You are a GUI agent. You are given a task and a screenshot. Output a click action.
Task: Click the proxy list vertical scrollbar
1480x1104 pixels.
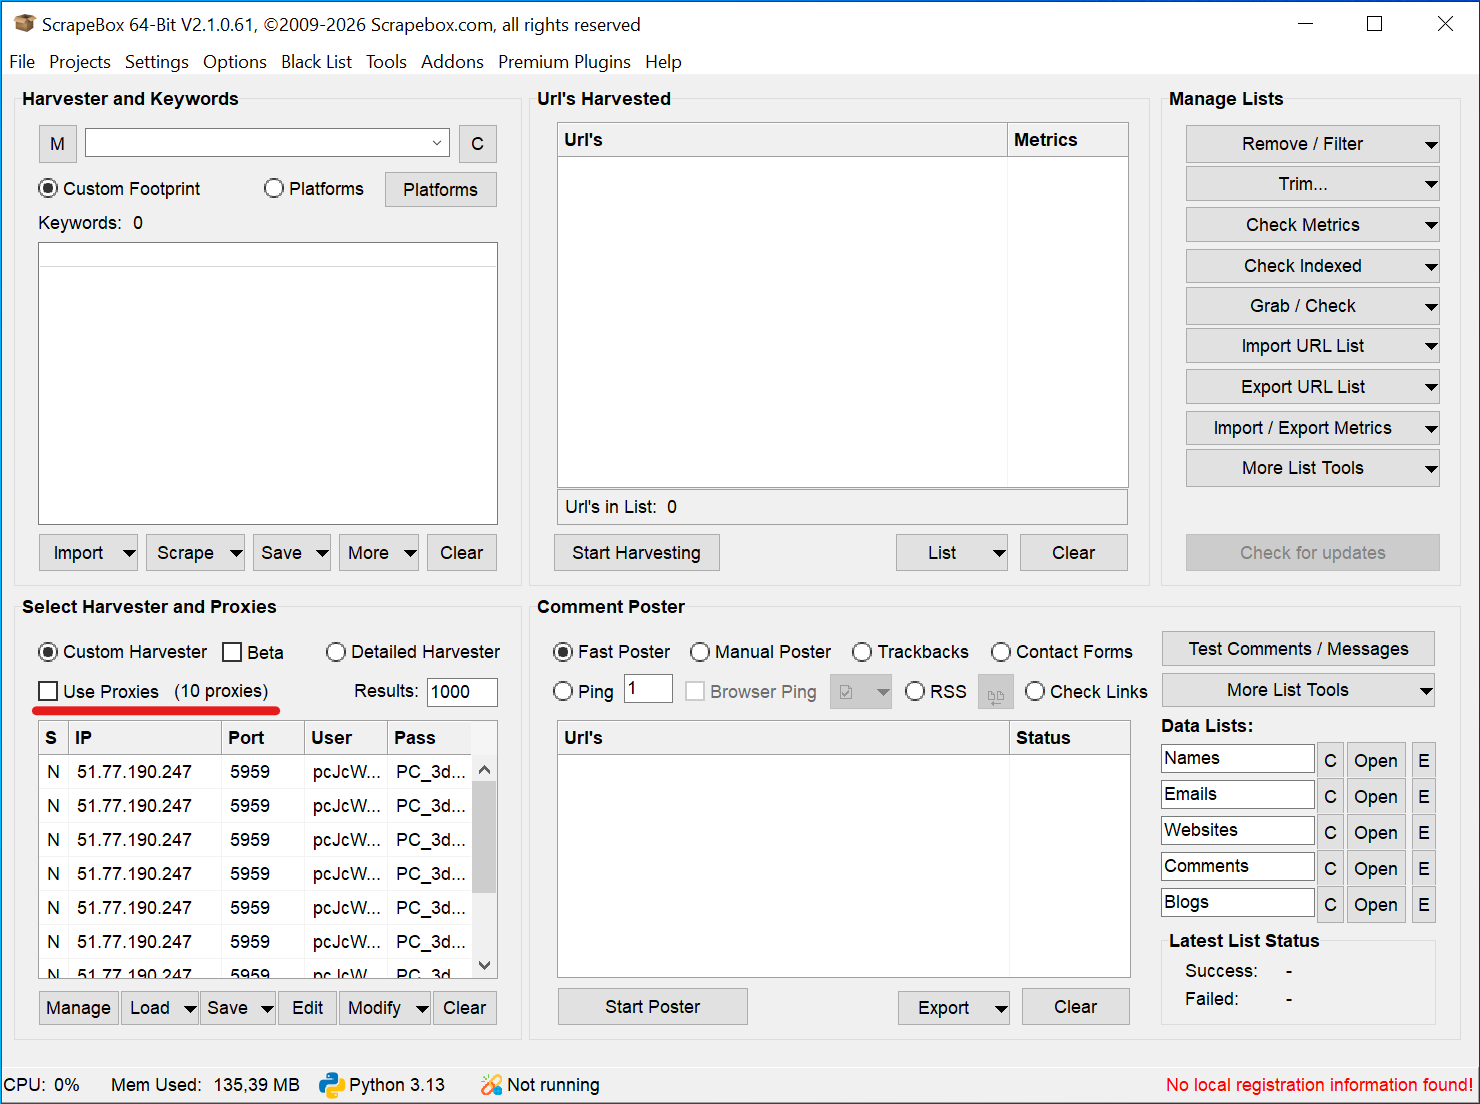tap(484, 837)
